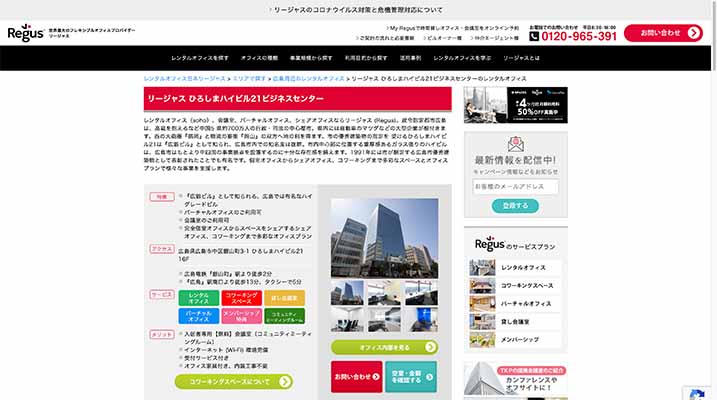Open the My Regus online booking link

click(x=453, y=28)
